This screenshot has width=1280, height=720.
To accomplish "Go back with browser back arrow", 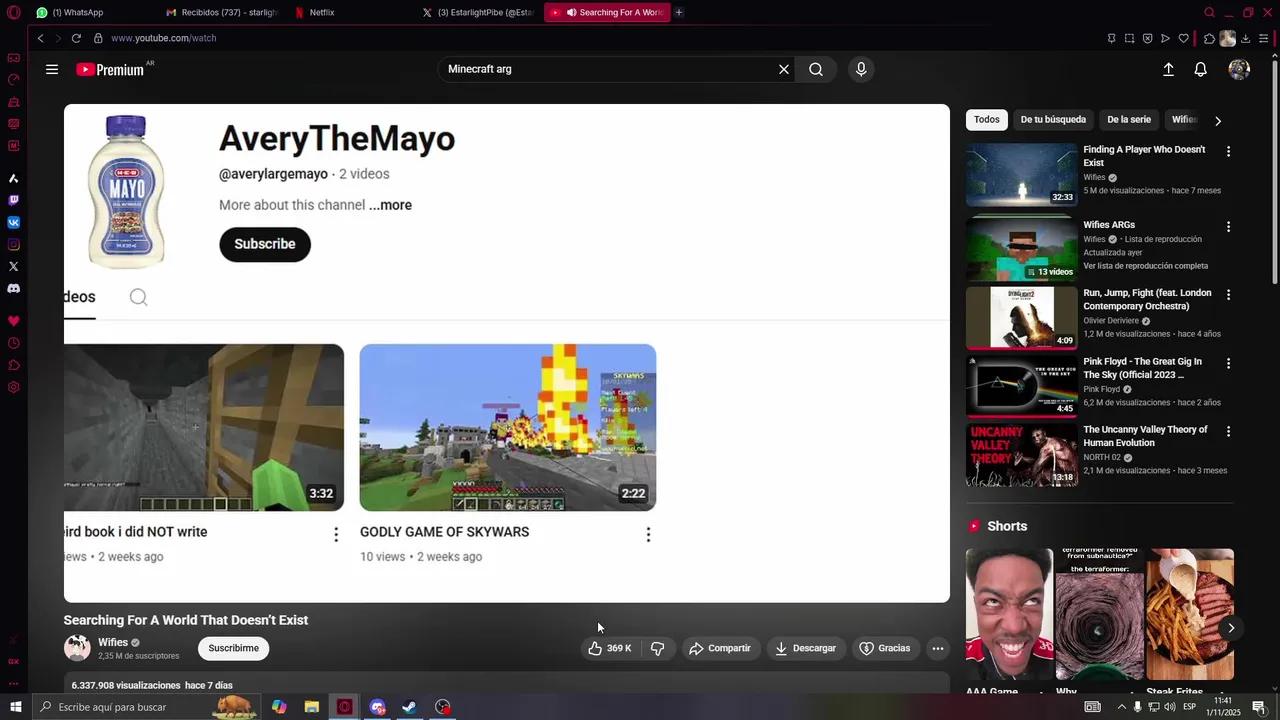I will point(41,38).
